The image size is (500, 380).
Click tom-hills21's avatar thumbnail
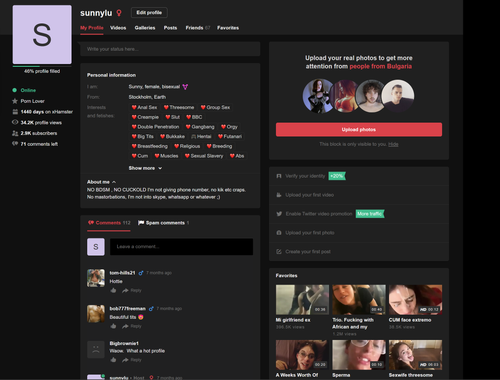pos(96,278)
